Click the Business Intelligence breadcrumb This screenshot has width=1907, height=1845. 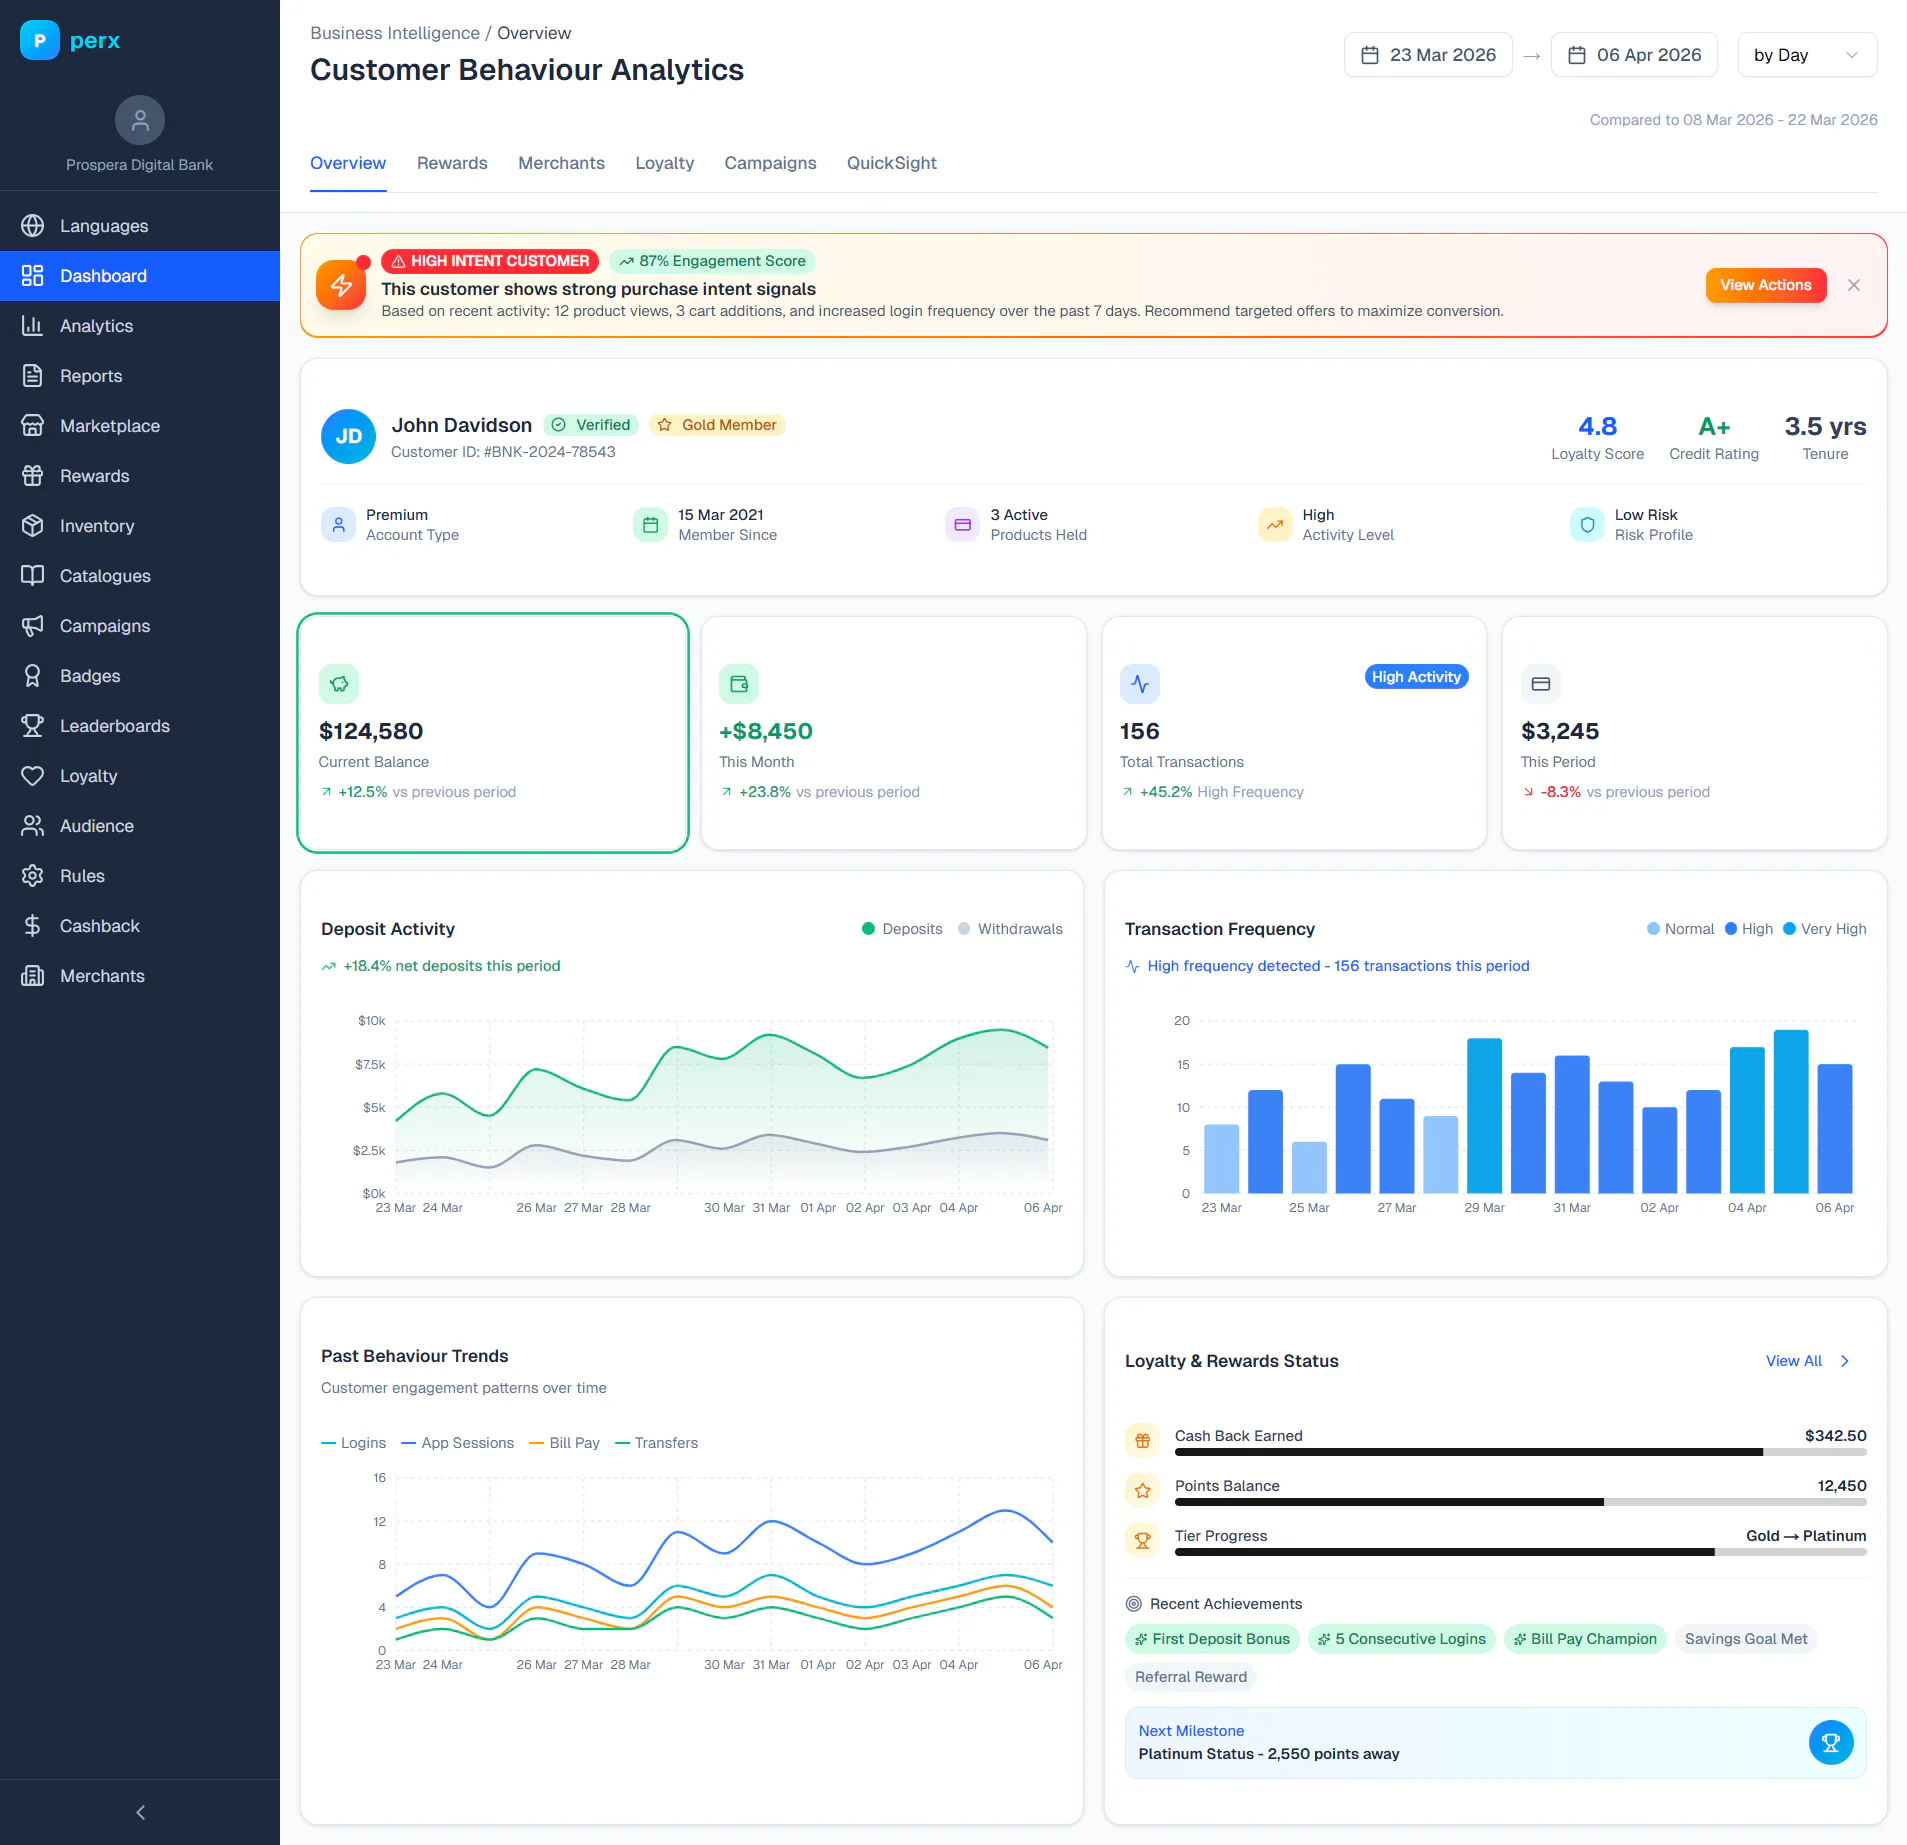click(395, 33)
